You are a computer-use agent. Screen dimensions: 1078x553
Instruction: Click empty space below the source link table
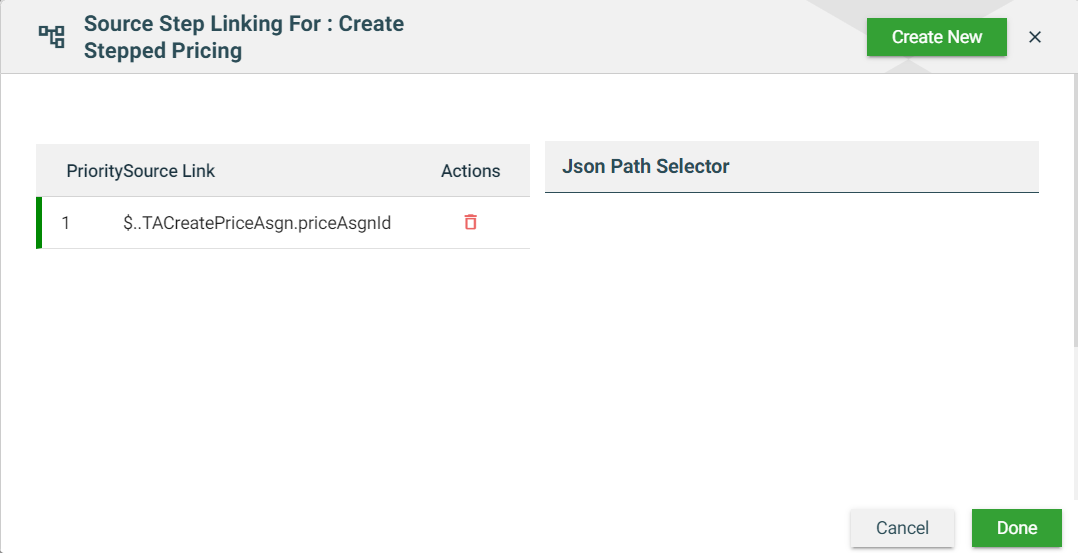pos(282,380)
